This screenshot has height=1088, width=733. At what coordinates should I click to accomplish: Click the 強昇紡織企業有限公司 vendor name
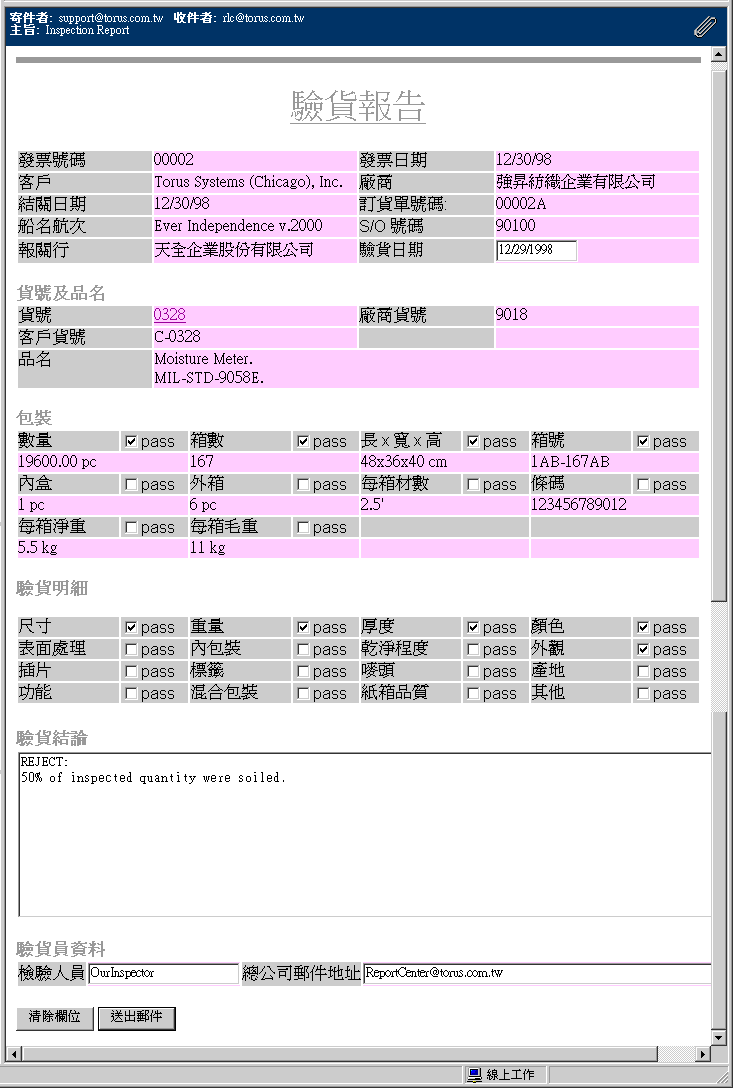575,182
